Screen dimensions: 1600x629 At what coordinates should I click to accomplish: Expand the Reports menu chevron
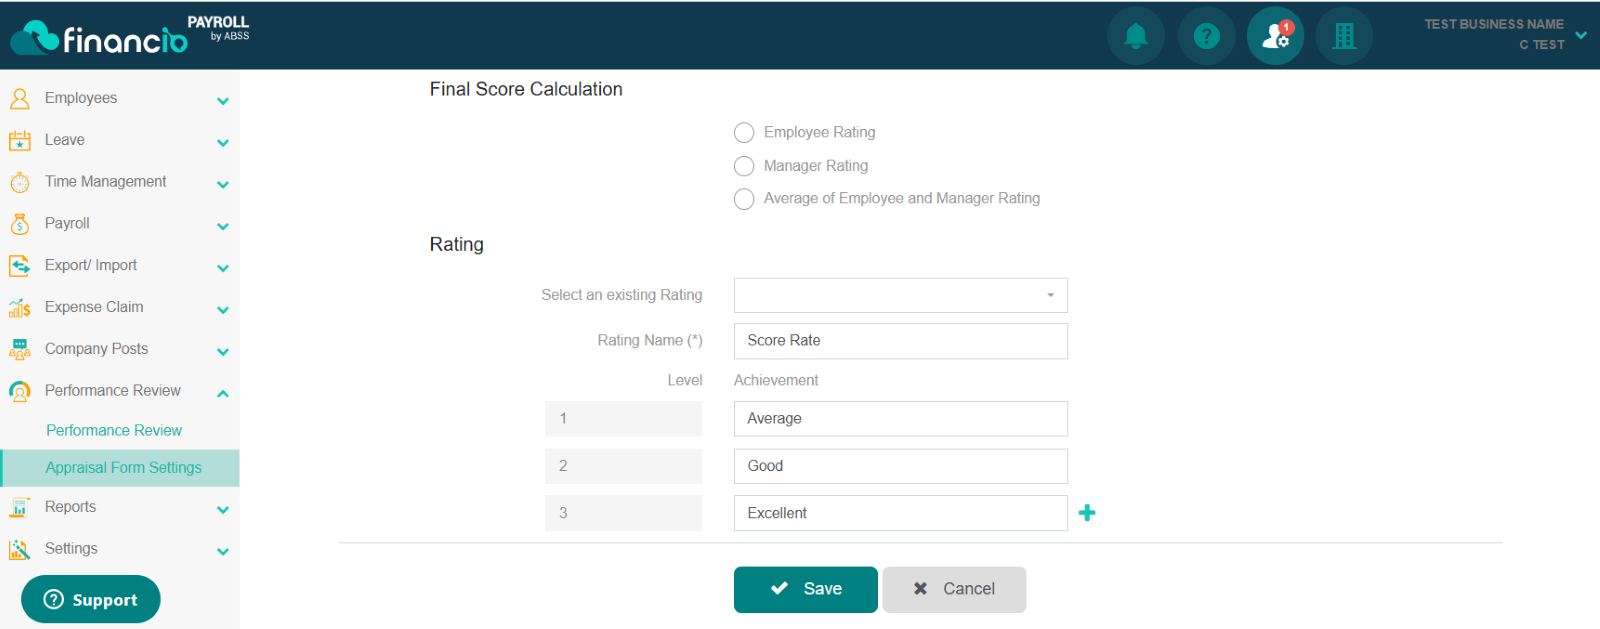pyautogui.click(x=223, y=509)
